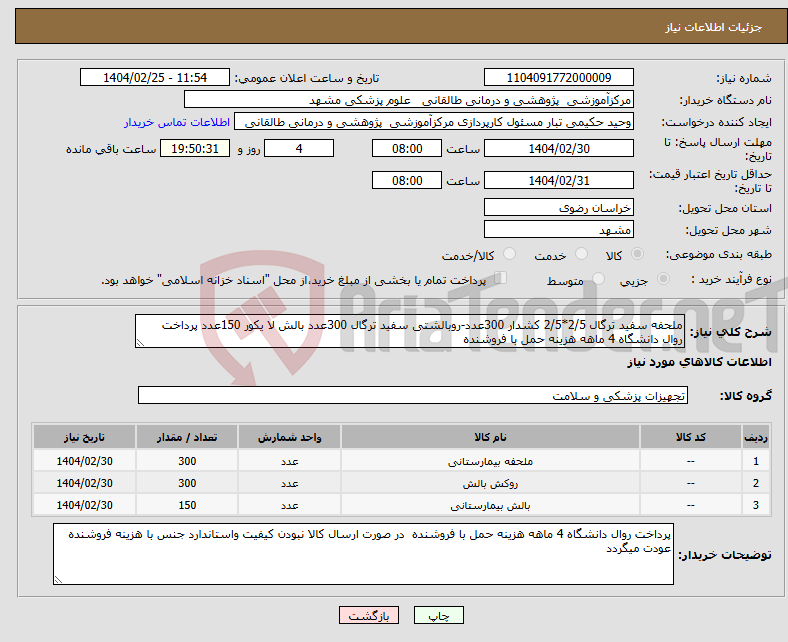Click the ایجاد کننده درخواست field
Image resolution: width=788 pixels, height=642 pixels.
[434, 122]
